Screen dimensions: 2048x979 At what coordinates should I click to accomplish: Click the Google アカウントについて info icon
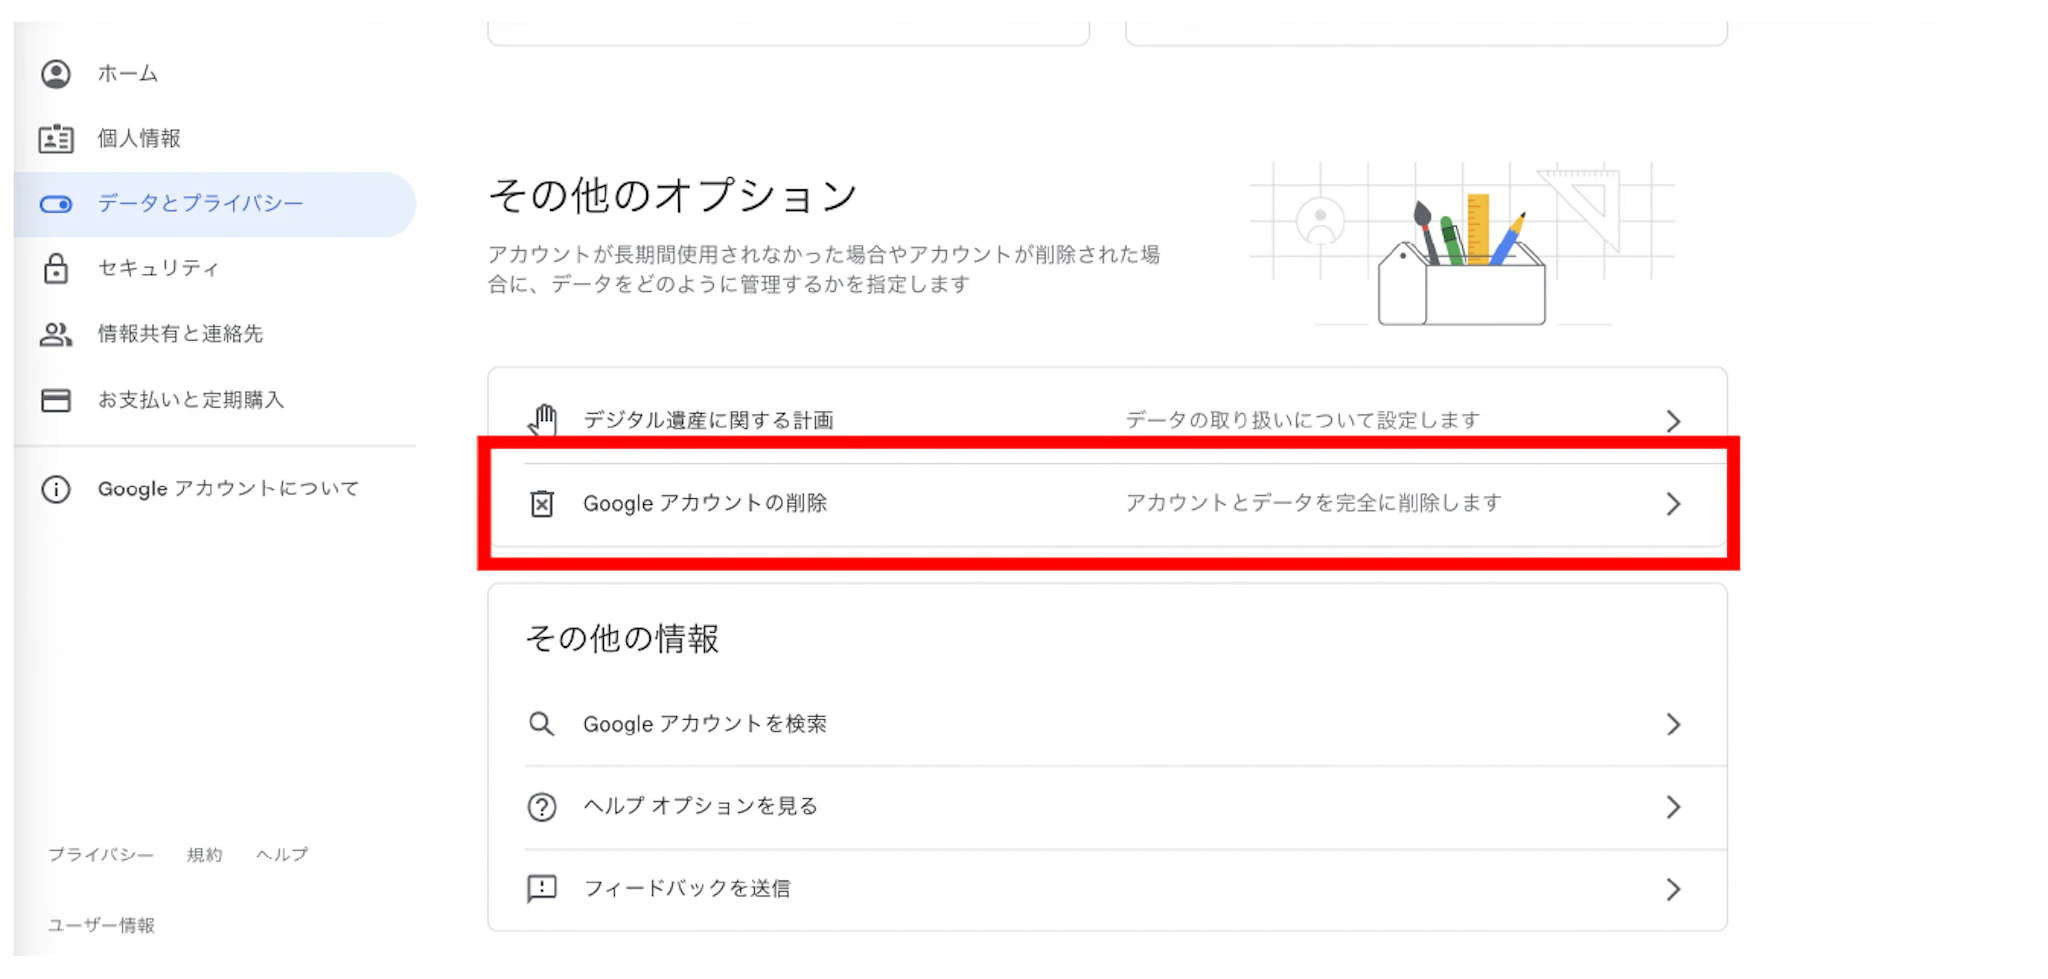(x=56, y=489)
